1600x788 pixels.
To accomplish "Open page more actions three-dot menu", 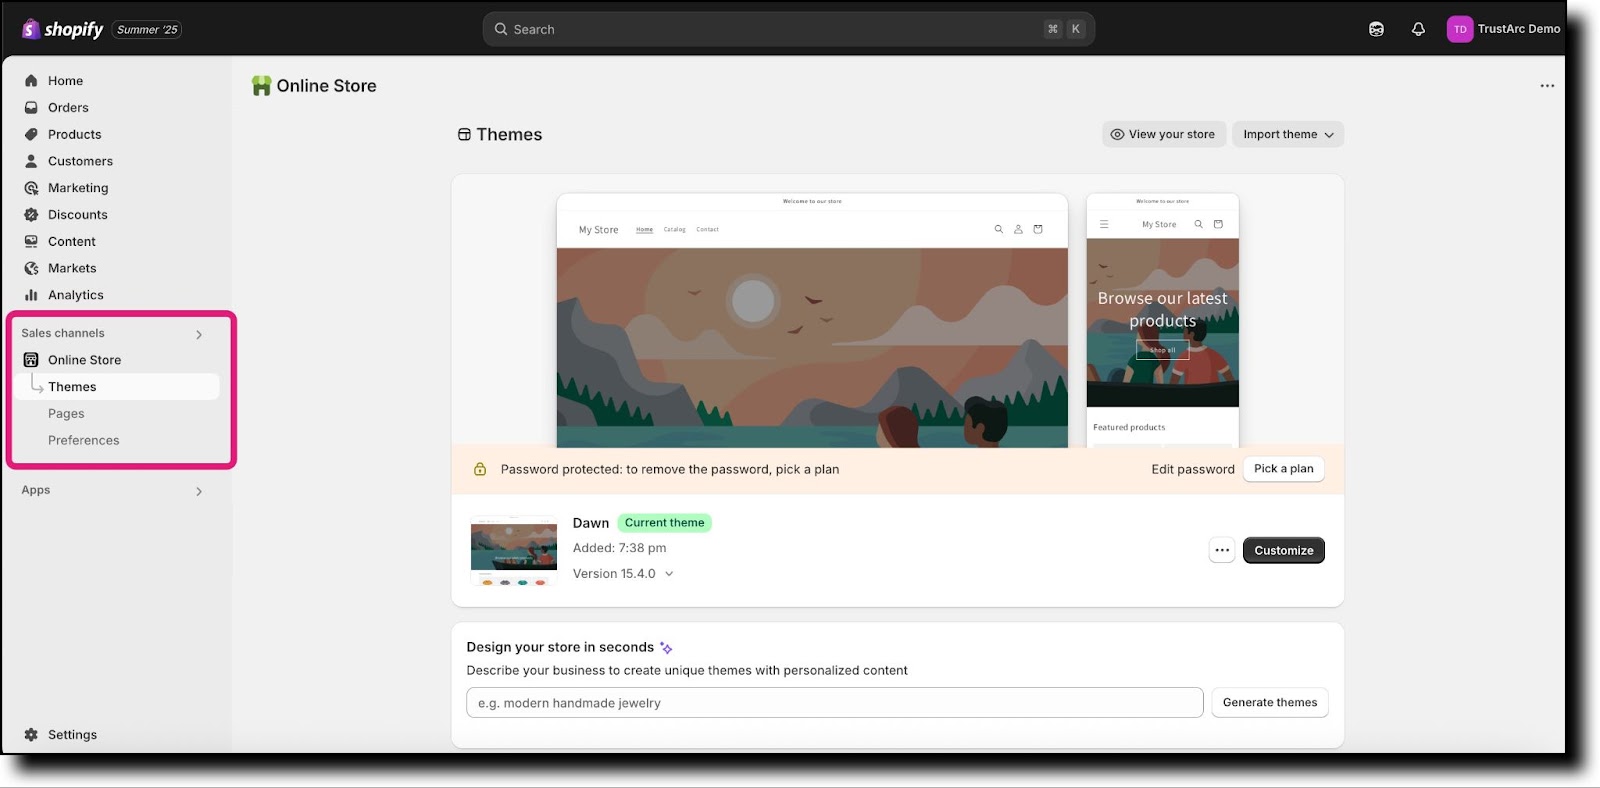I will pyautogui.click(x=1547, y=86).
